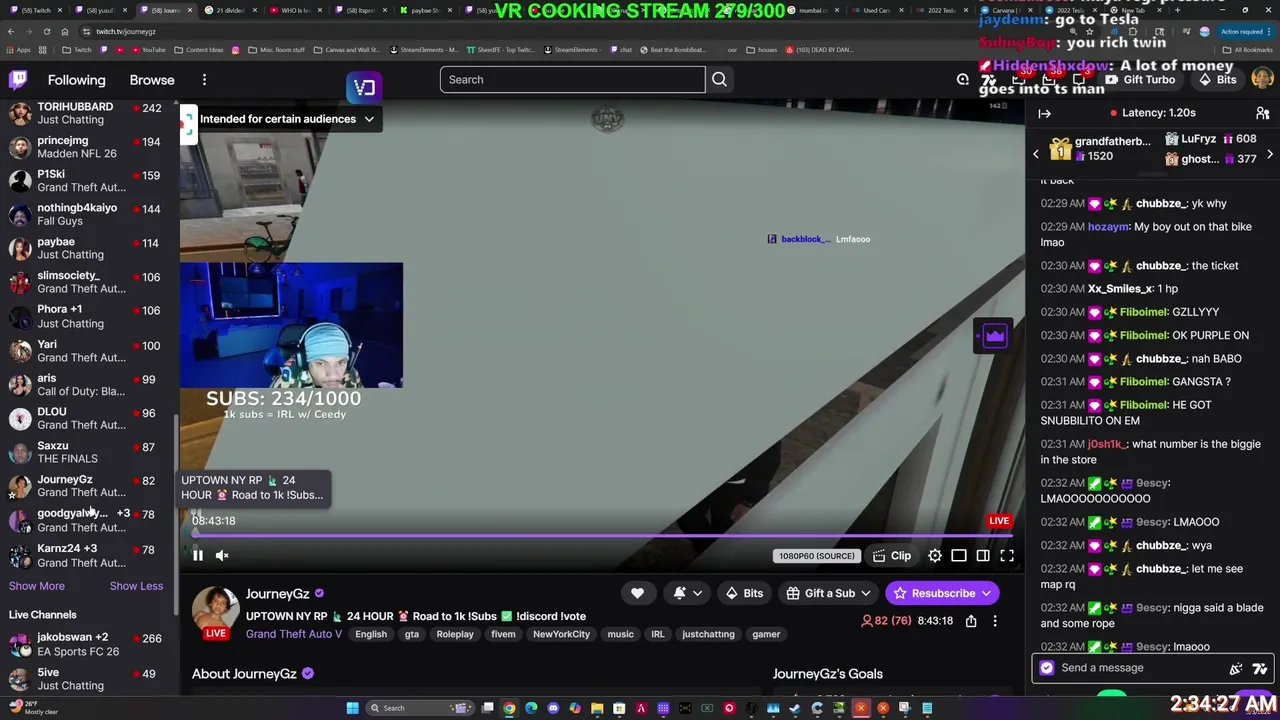1280x720 pixels.
Task: Open the jakobswan +2 live channel
Action: click(x=89, y=644)
